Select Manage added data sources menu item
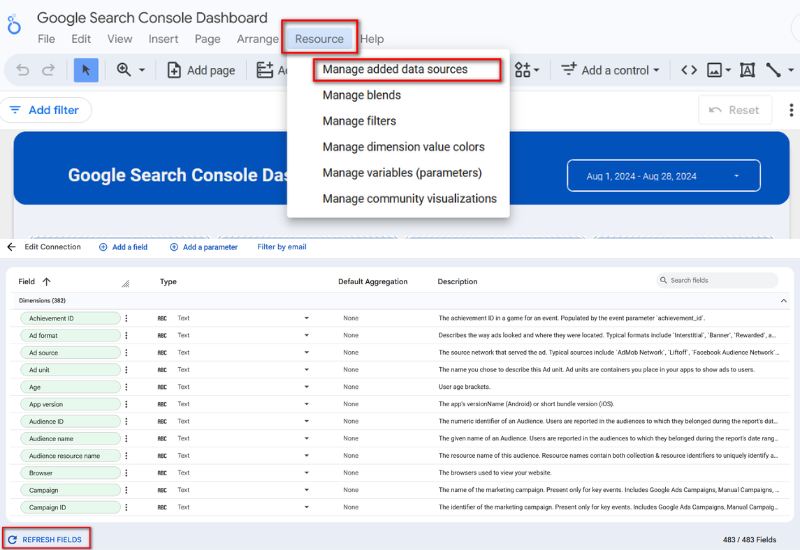Screen dimensions: 800x550 (x=394, y=70)
